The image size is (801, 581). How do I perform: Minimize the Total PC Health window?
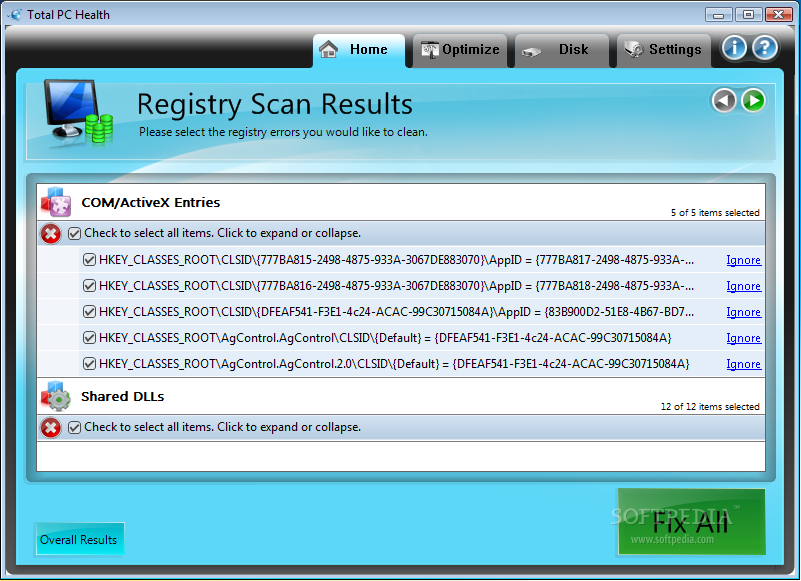click(718, 14)
